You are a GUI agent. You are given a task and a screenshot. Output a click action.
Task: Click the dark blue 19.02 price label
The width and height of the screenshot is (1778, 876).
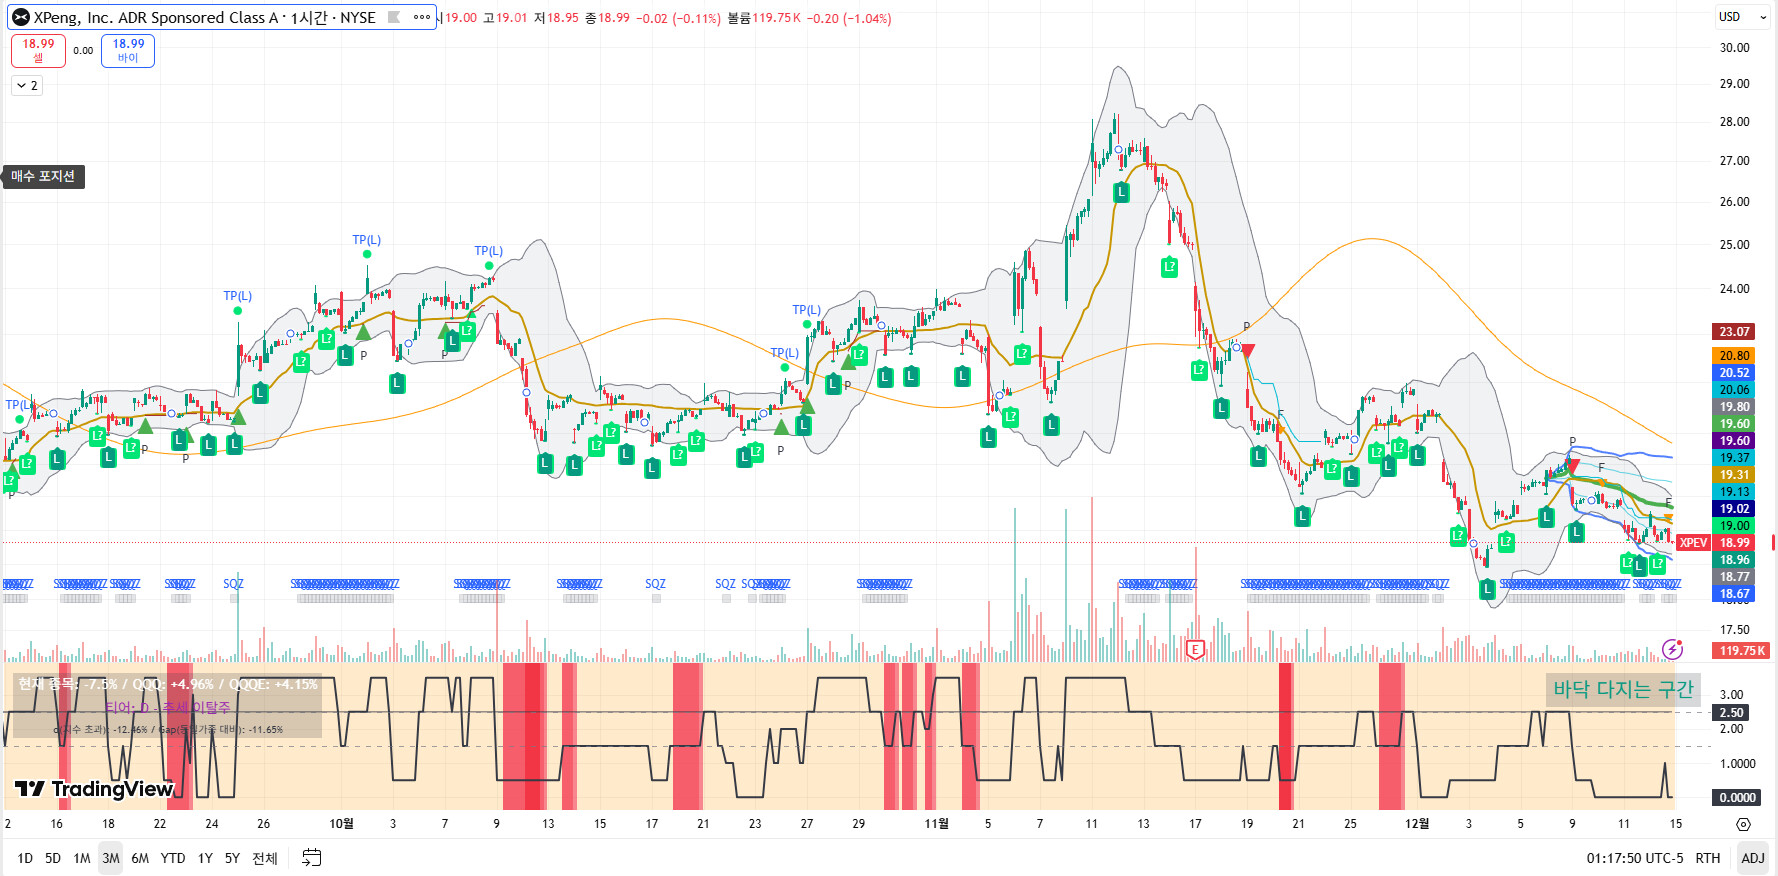click(1734, 509)
